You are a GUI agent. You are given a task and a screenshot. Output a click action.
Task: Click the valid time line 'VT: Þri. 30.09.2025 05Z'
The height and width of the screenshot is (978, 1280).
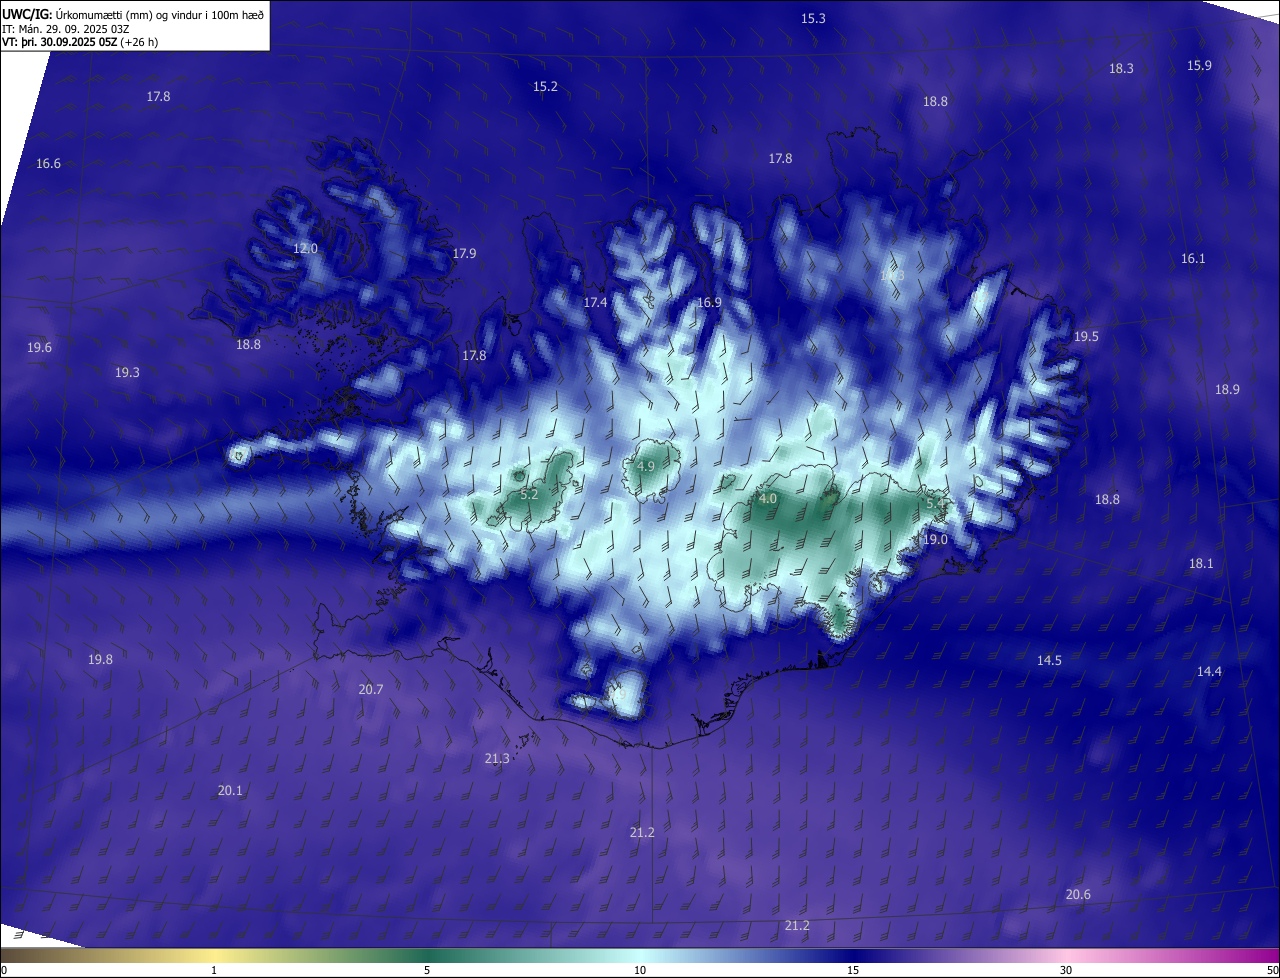pos(80,42)
